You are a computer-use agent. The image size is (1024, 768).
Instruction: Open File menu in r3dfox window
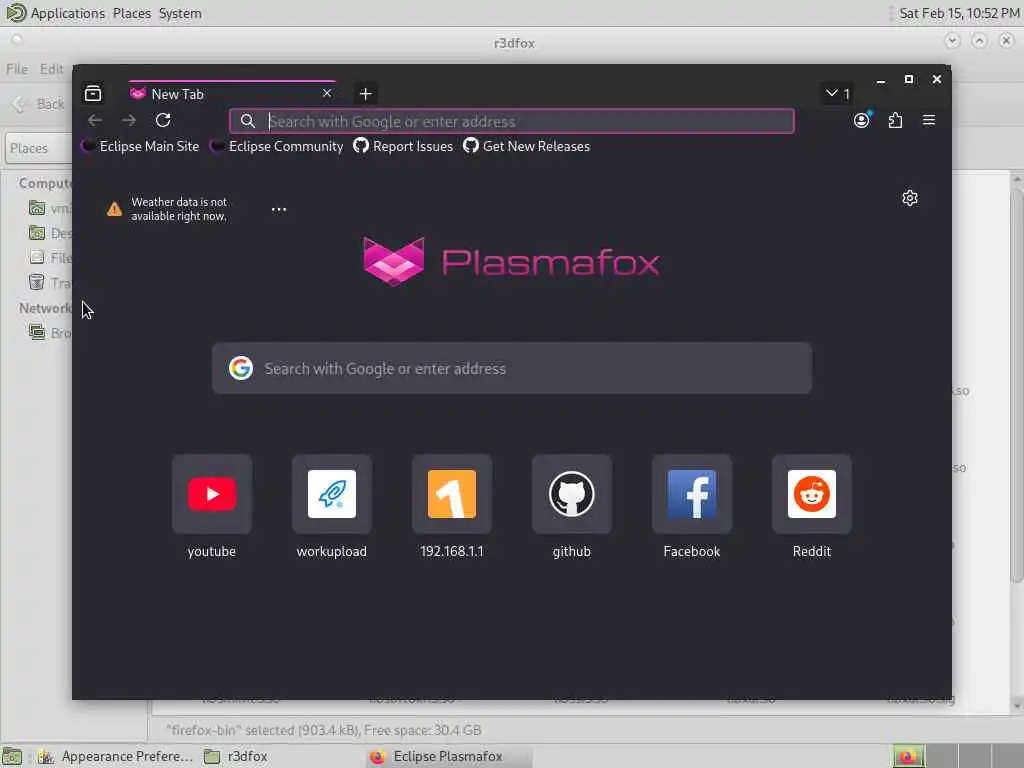(17, 69)
